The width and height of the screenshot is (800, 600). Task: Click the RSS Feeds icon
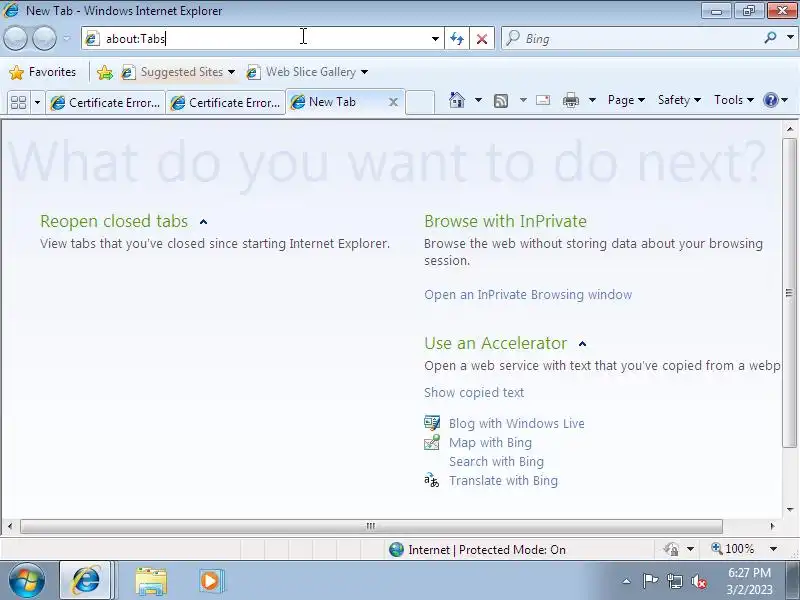[501, 101]
